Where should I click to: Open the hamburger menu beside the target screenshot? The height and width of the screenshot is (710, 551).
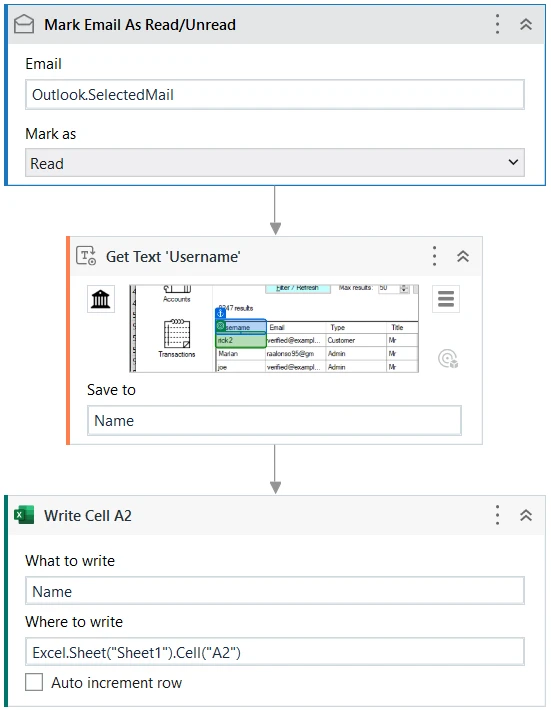point(446,299)
